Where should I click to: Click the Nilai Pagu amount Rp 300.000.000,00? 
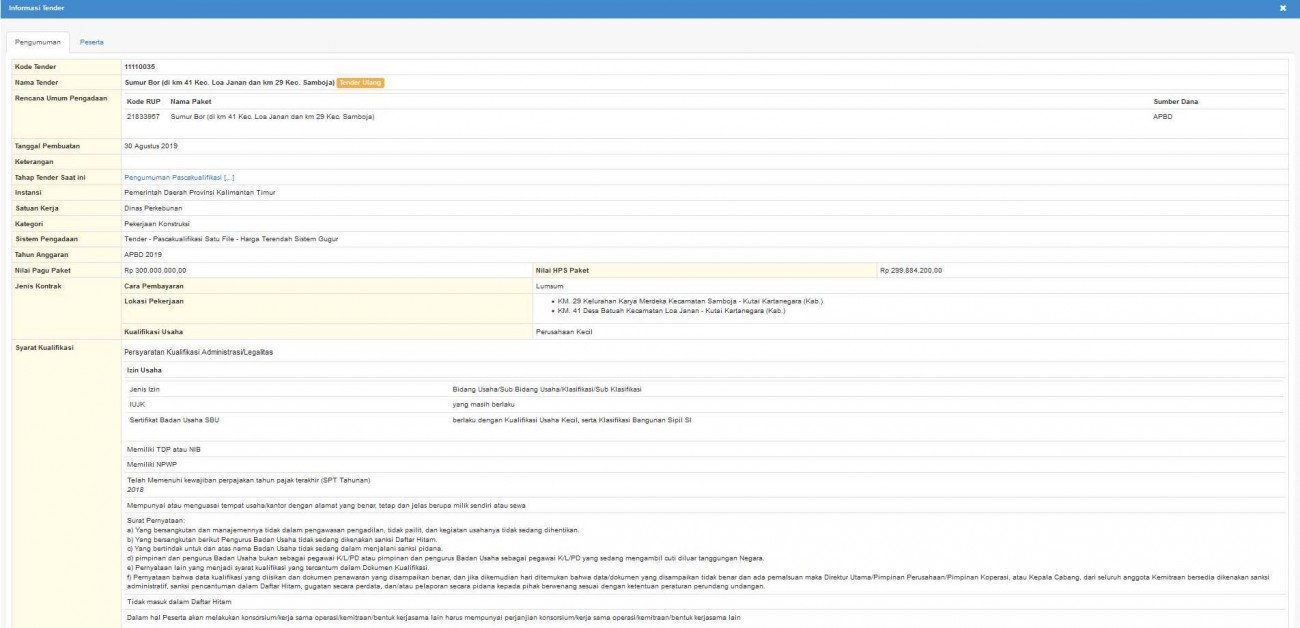[155, 270]
